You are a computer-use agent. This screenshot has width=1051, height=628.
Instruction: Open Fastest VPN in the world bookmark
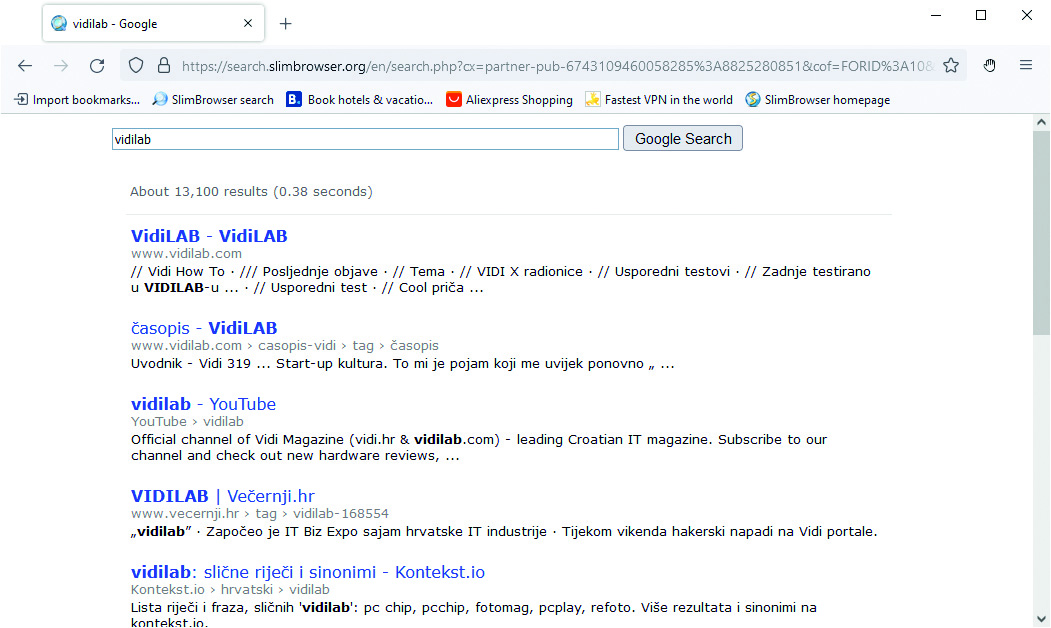coord(659,100)
